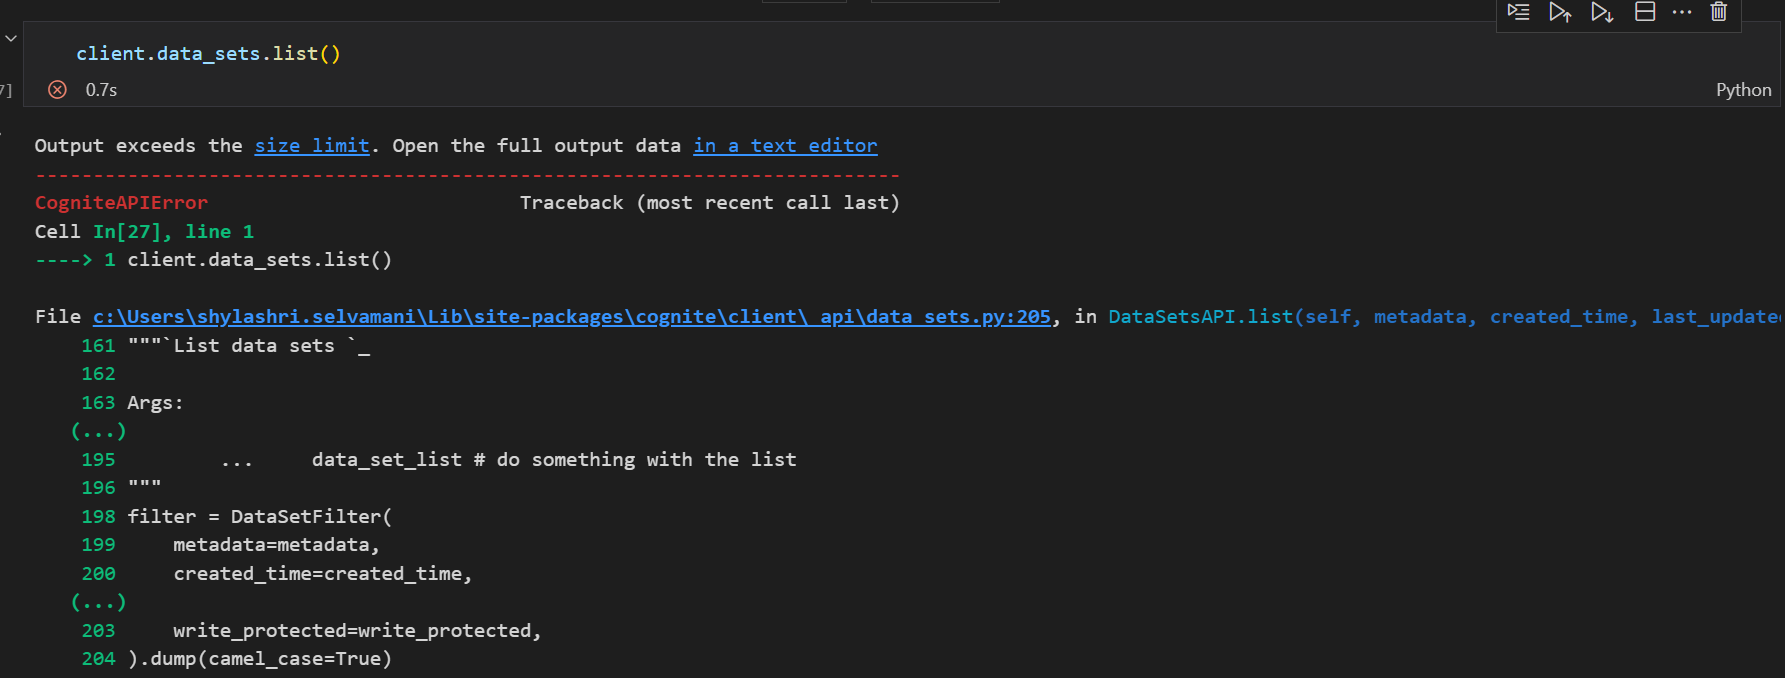Click traceback line 198 'filter = DataSetFilter('

tap(237, 517)
